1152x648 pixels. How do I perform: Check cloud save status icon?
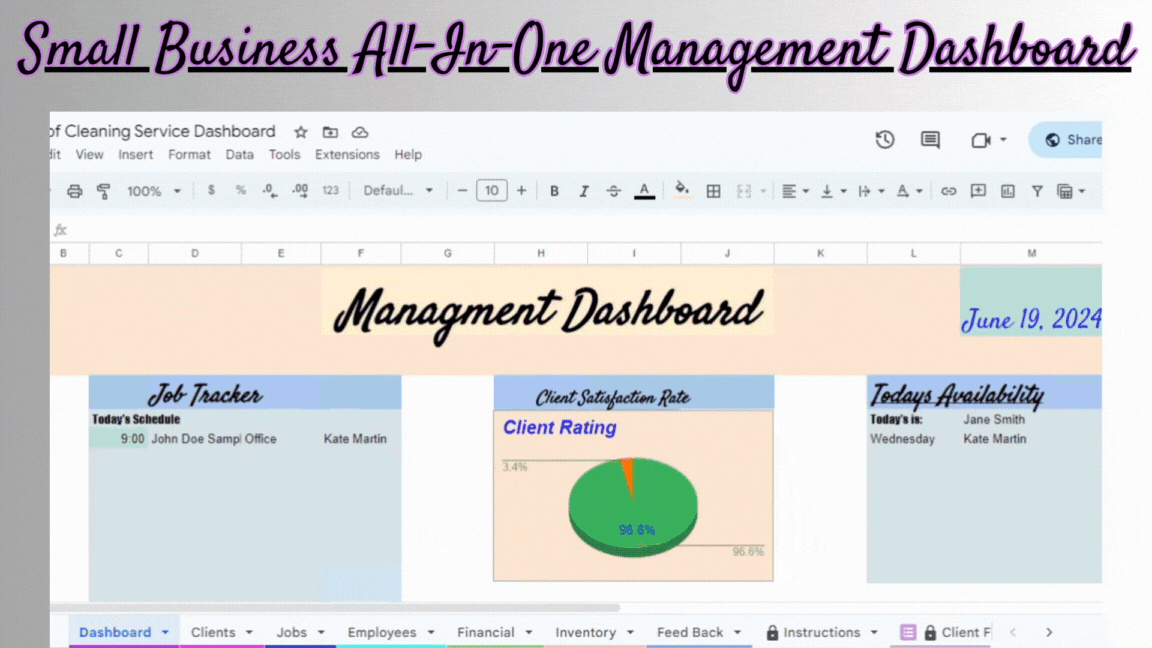click(x=359, y=132)
